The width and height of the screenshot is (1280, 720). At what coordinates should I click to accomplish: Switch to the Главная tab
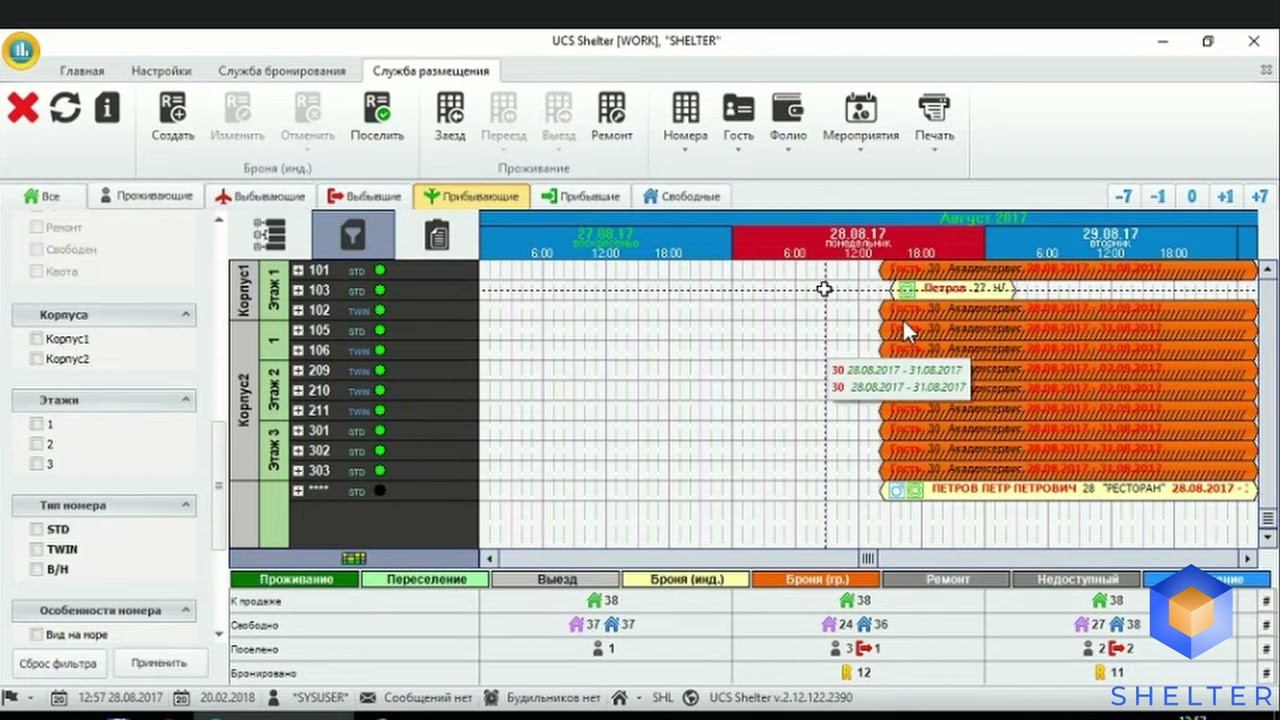coord(82,71)
